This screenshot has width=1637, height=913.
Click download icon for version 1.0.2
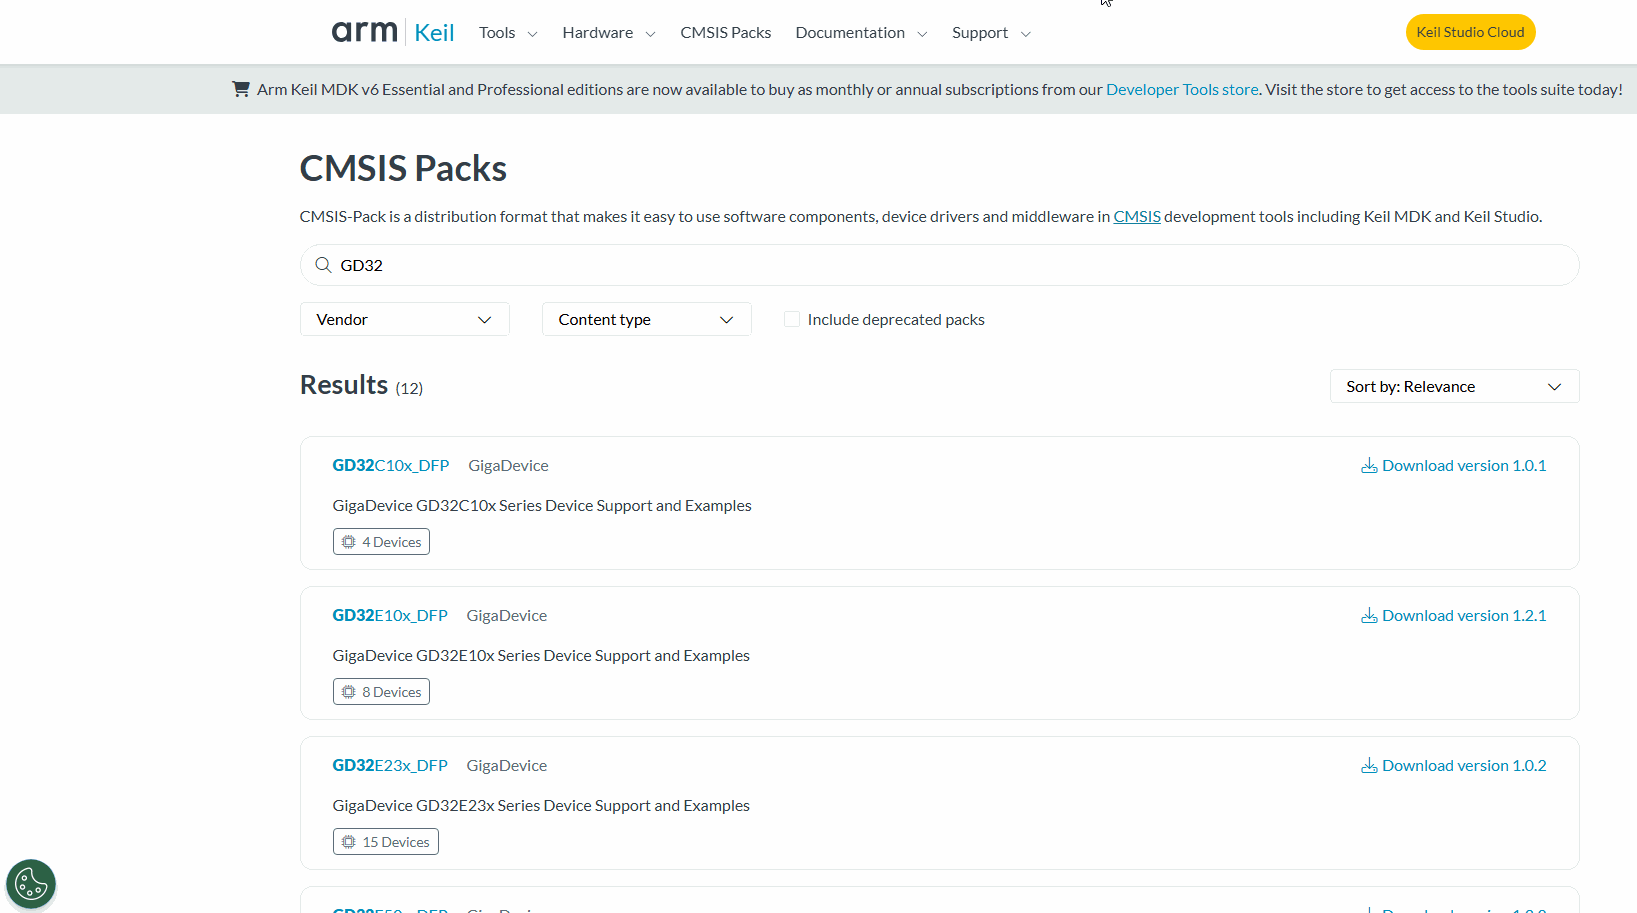(1369, 766)
